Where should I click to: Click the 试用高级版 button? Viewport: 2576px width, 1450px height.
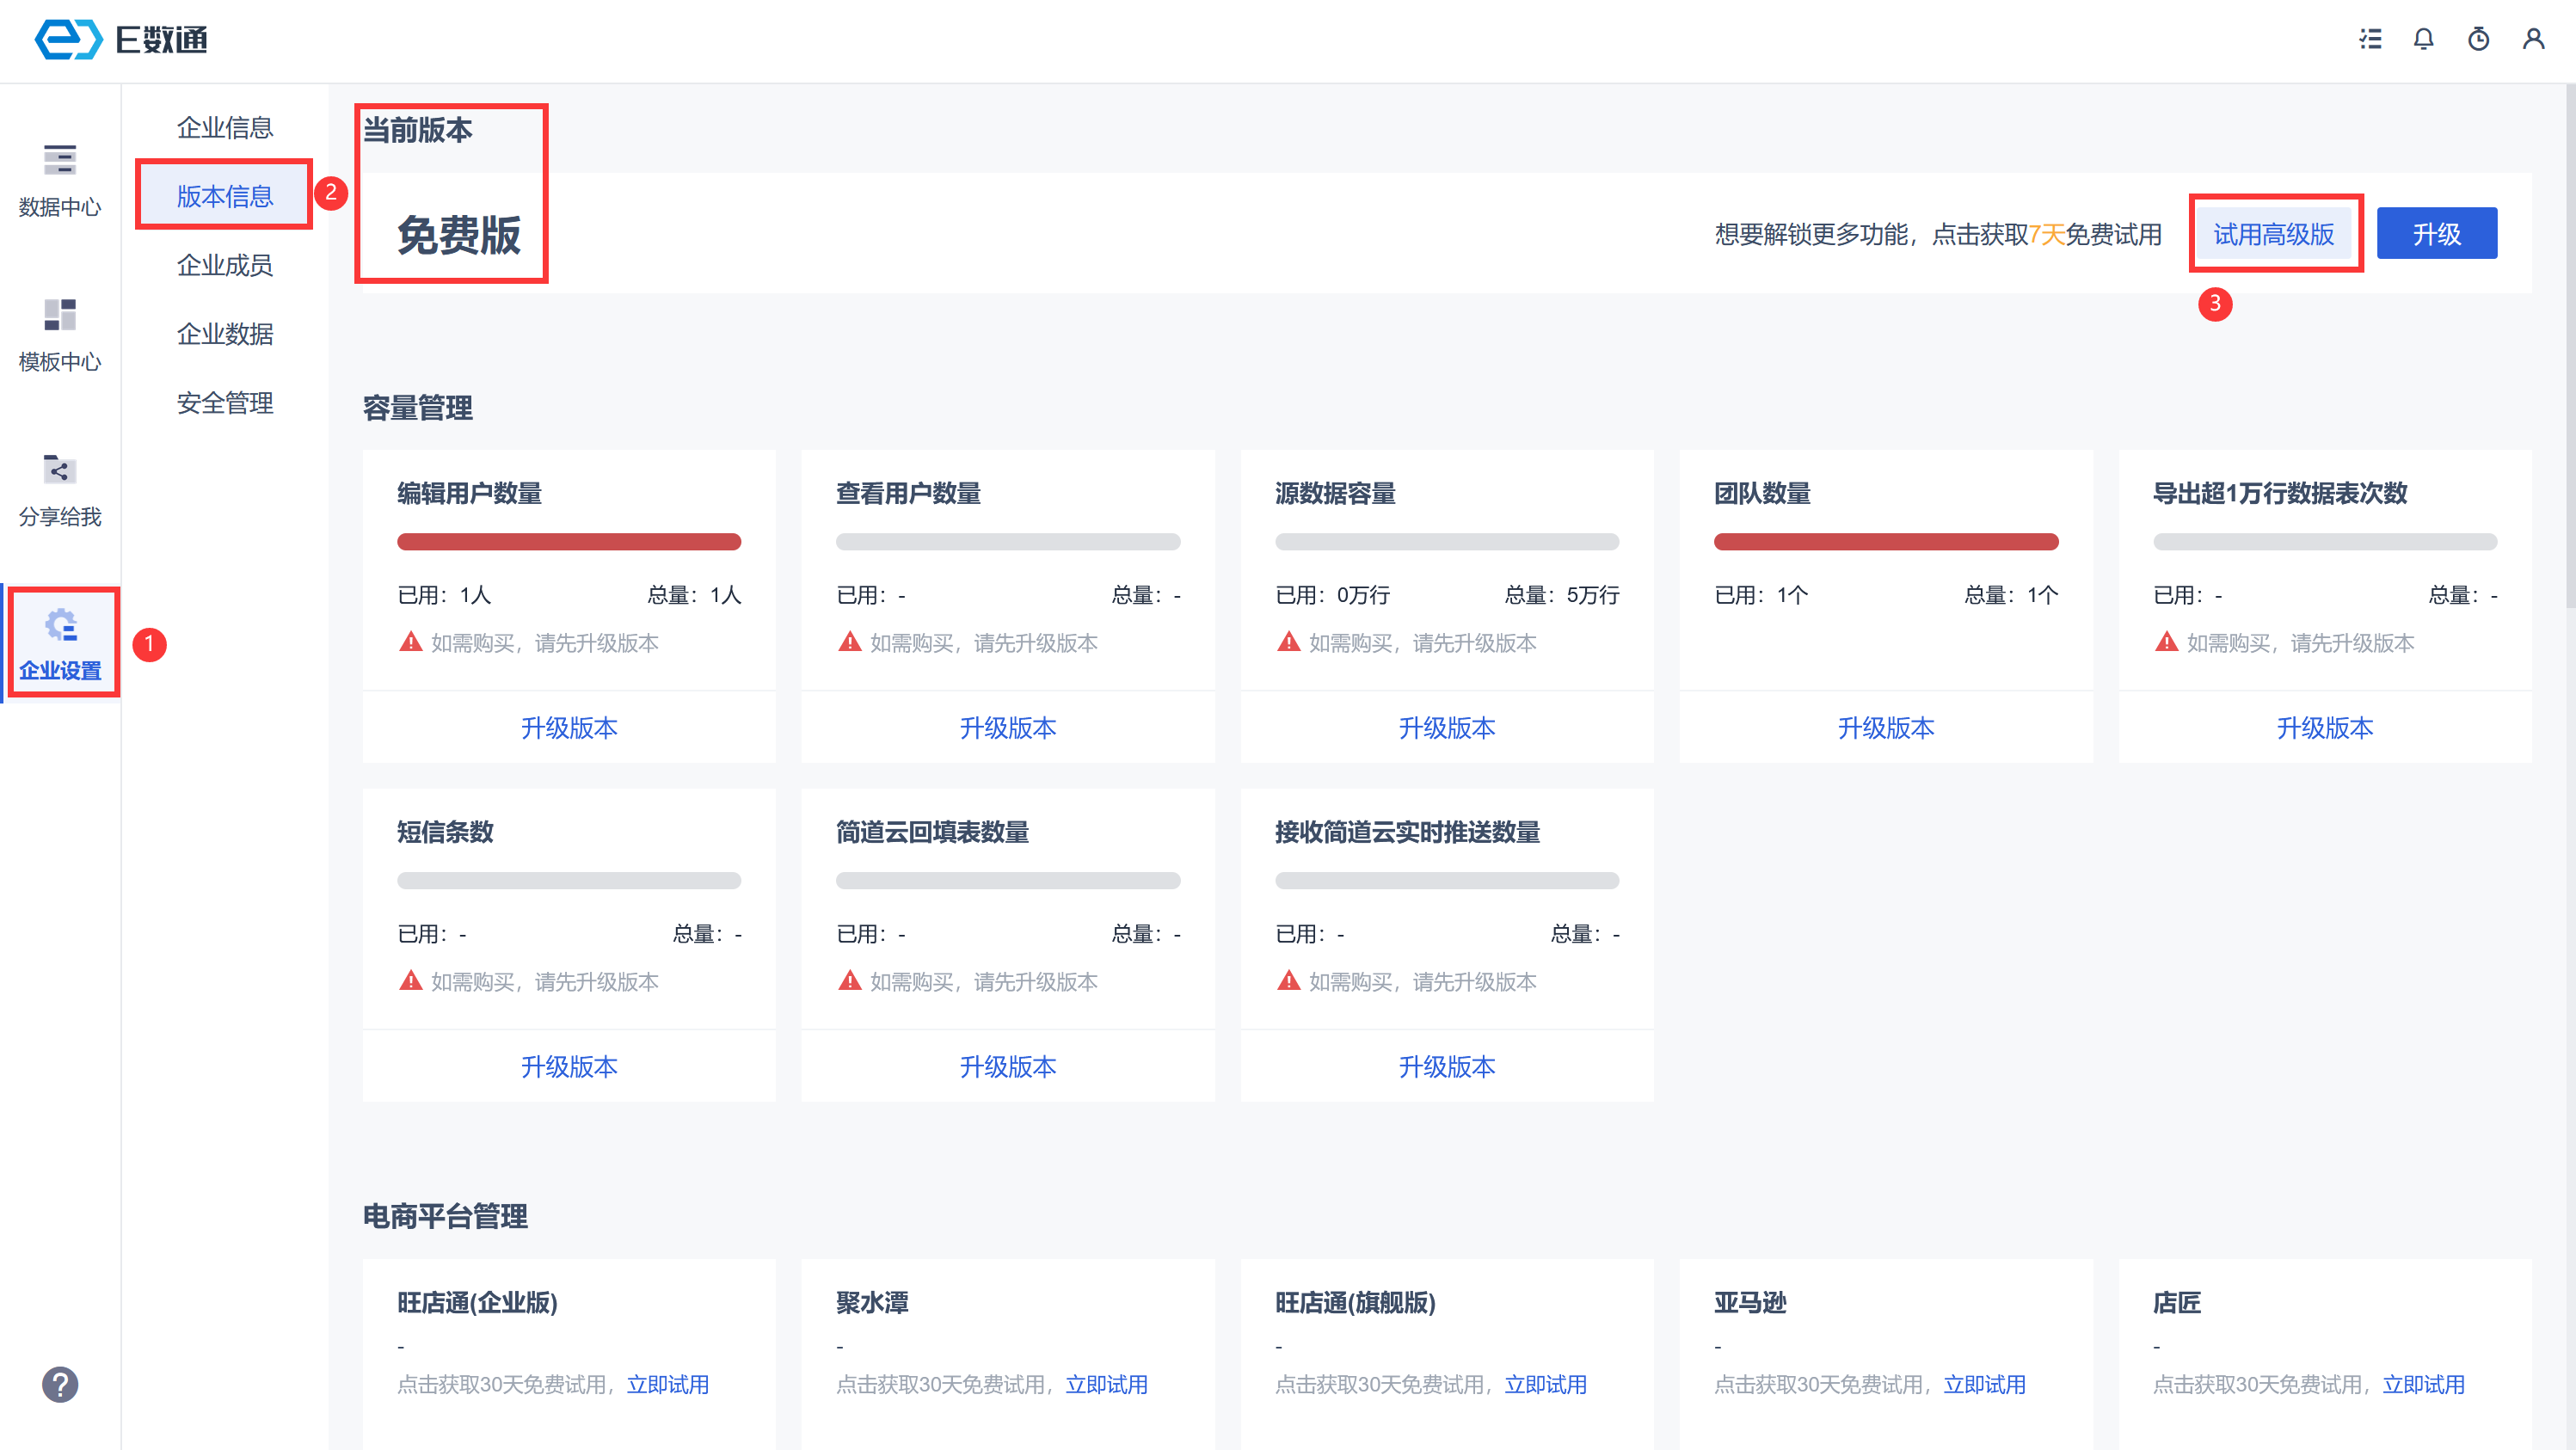(2273, 234)
